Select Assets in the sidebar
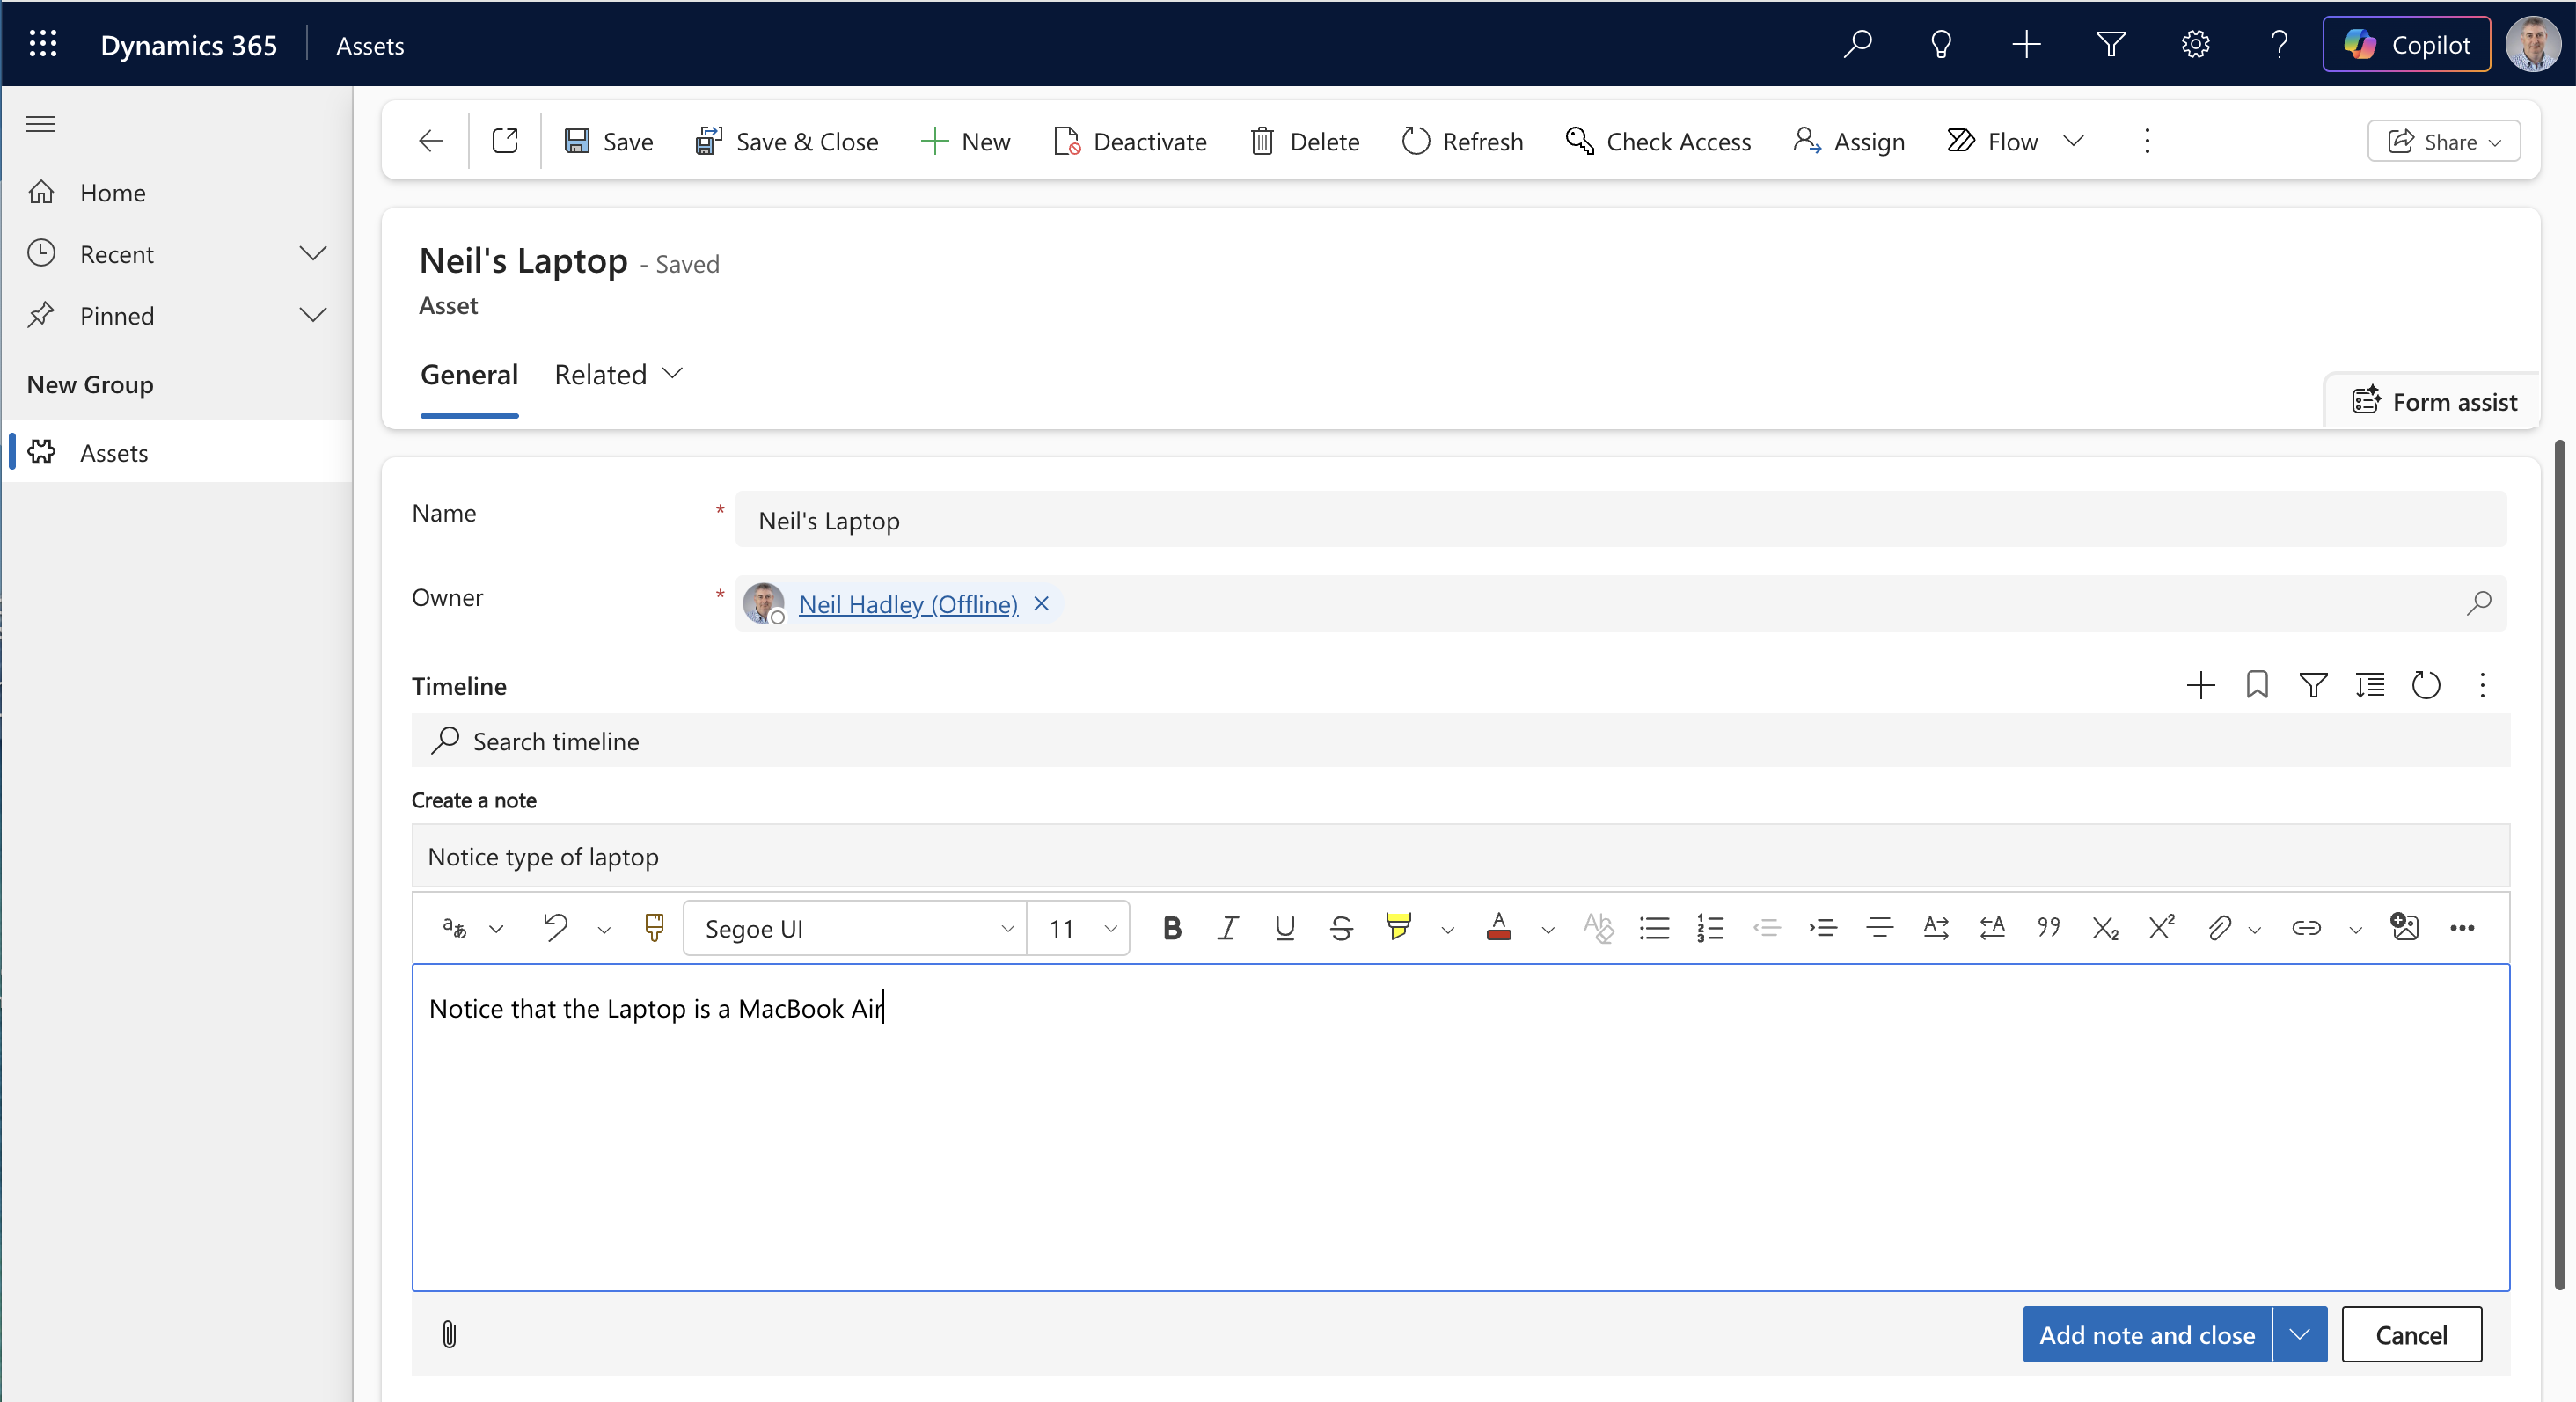2576x1402 pixels. [x=177, y=452]
